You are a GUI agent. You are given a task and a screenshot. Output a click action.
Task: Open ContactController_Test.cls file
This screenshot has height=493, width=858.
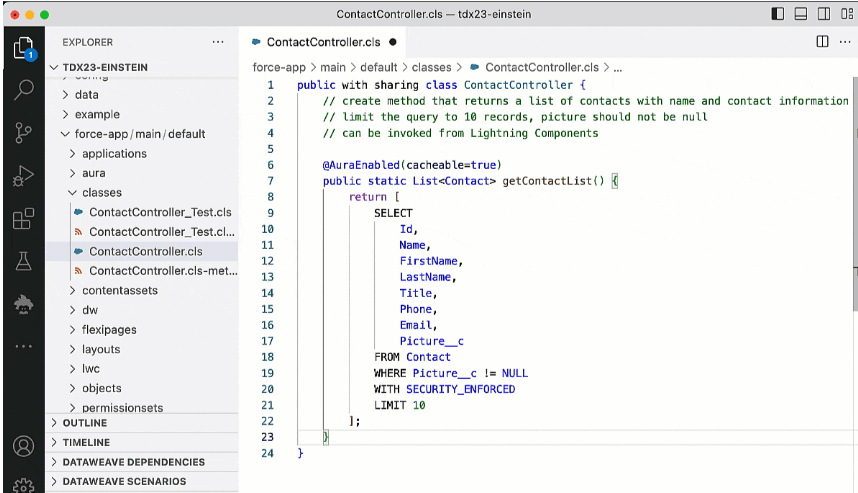(160, 212)
